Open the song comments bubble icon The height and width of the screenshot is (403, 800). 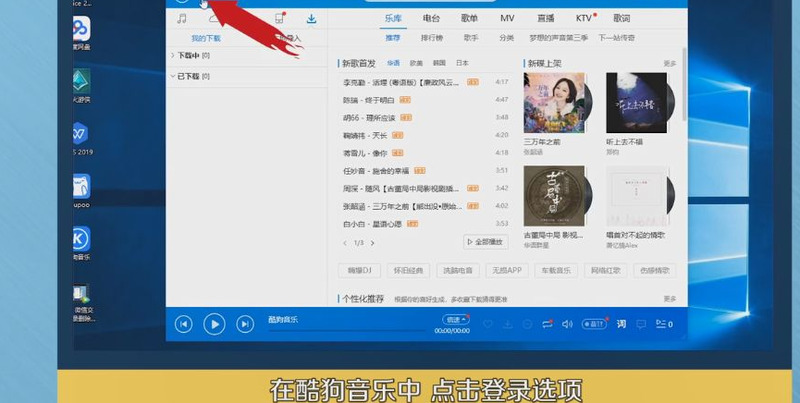click(641, 324)
